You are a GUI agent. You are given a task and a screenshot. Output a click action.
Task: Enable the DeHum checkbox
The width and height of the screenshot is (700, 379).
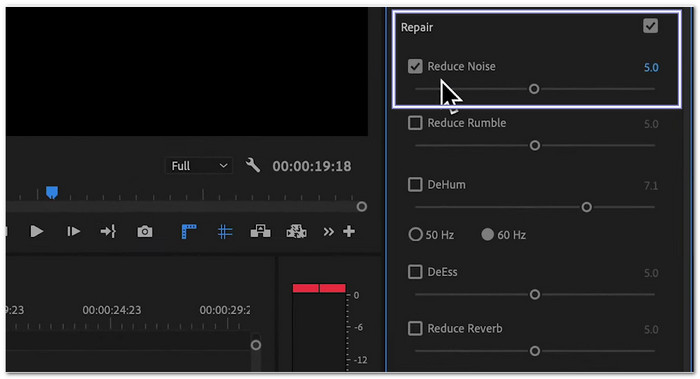coord(415,184)
